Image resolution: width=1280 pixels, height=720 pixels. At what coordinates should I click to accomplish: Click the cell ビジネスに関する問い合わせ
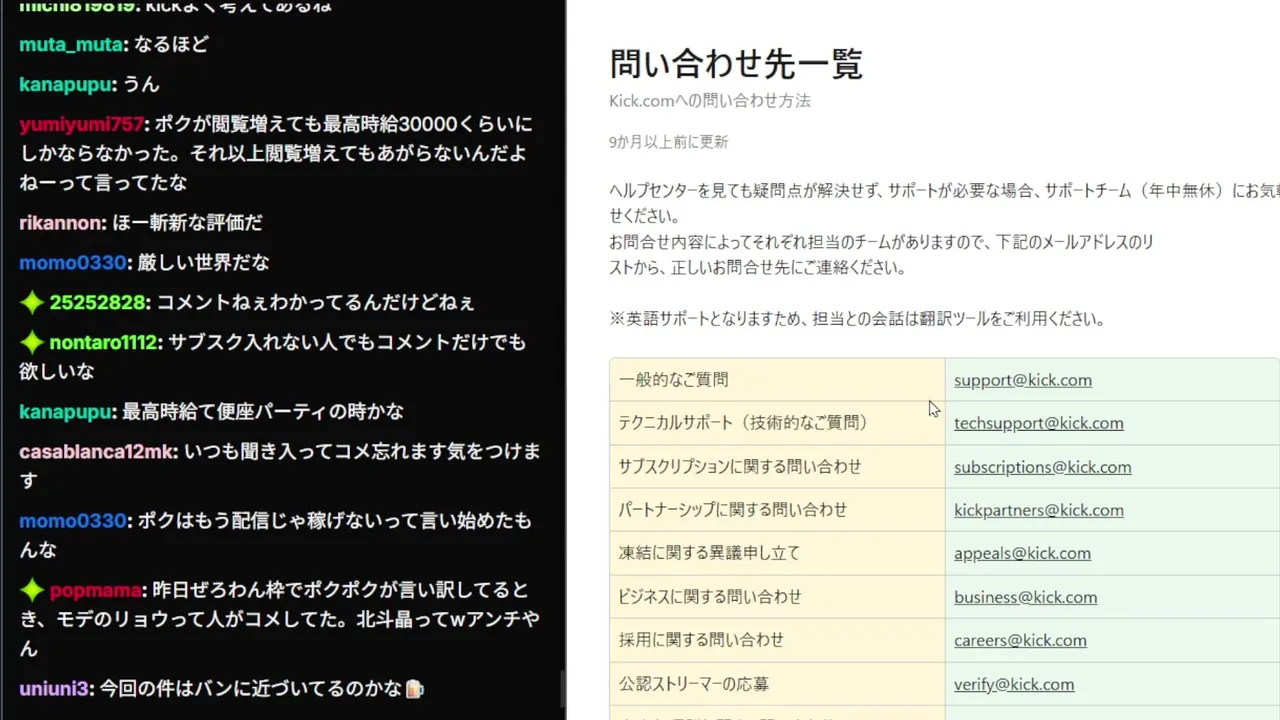point(777,597)
